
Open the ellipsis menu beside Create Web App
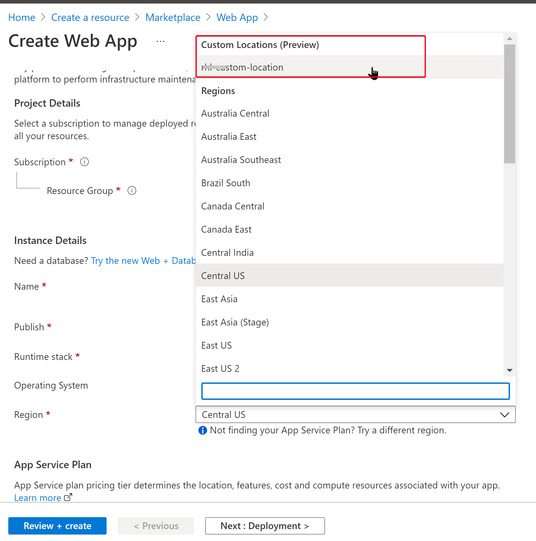tap(160, 41)
